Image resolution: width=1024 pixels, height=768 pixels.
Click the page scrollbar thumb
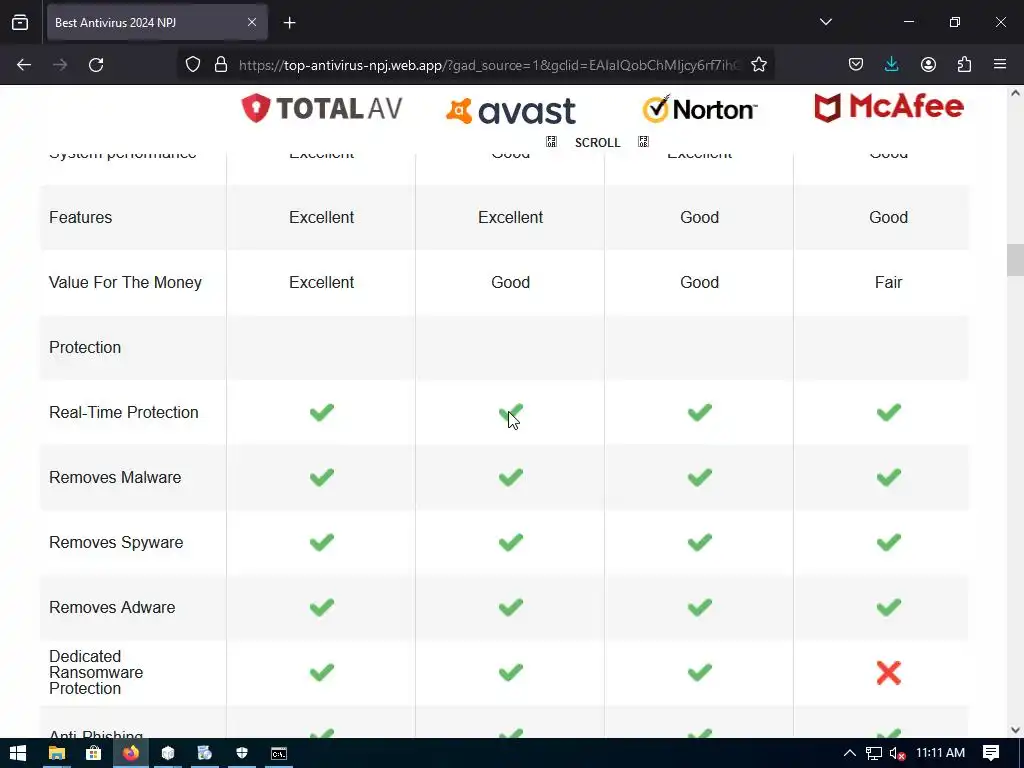click(1015, 260)
